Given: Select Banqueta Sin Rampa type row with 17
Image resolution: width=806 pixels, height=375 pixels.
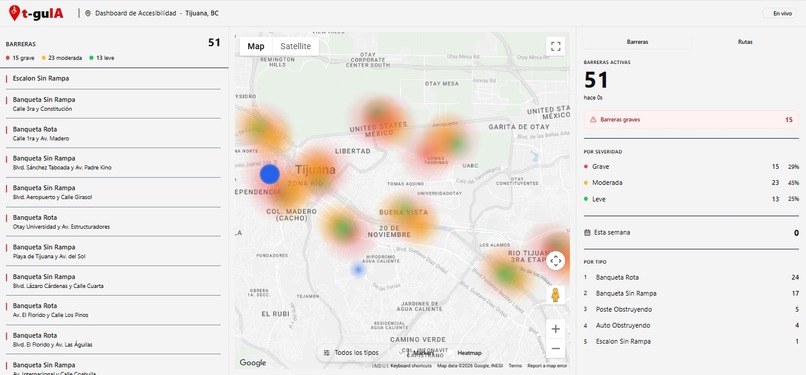Looking at the screenshot, I should (691, 293).
